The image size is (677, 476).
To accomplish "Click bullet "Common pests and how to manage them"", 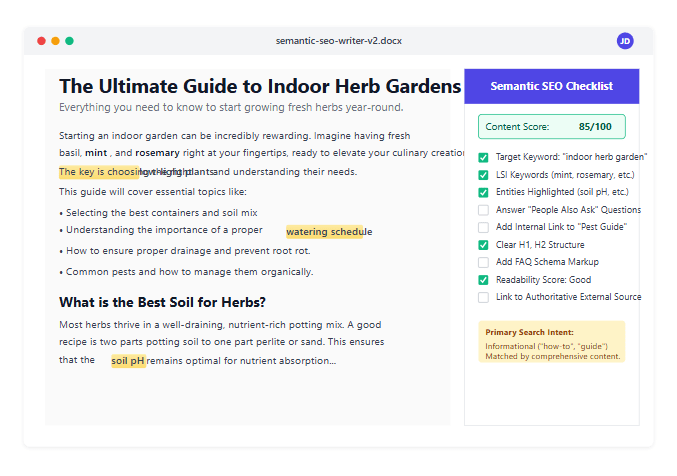I will pos(186,272).
